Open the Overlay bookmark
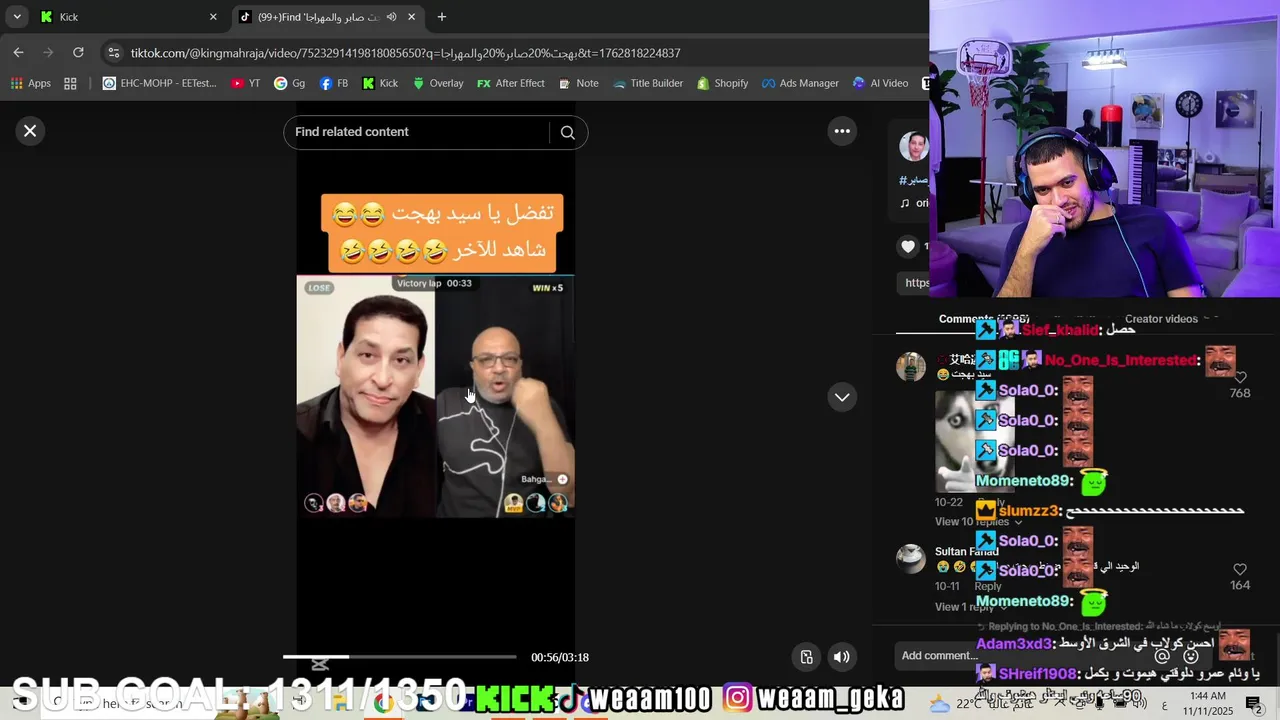 coord(438,83)
